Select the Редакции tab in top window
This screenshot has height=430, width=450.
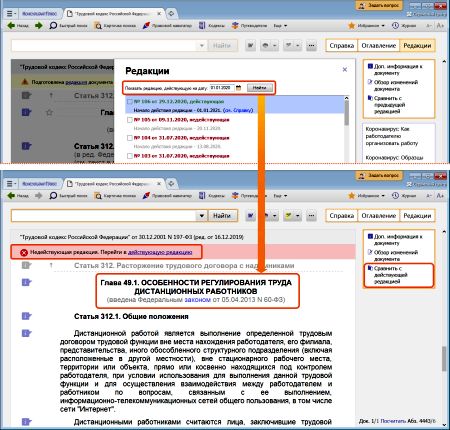point(417,46)
